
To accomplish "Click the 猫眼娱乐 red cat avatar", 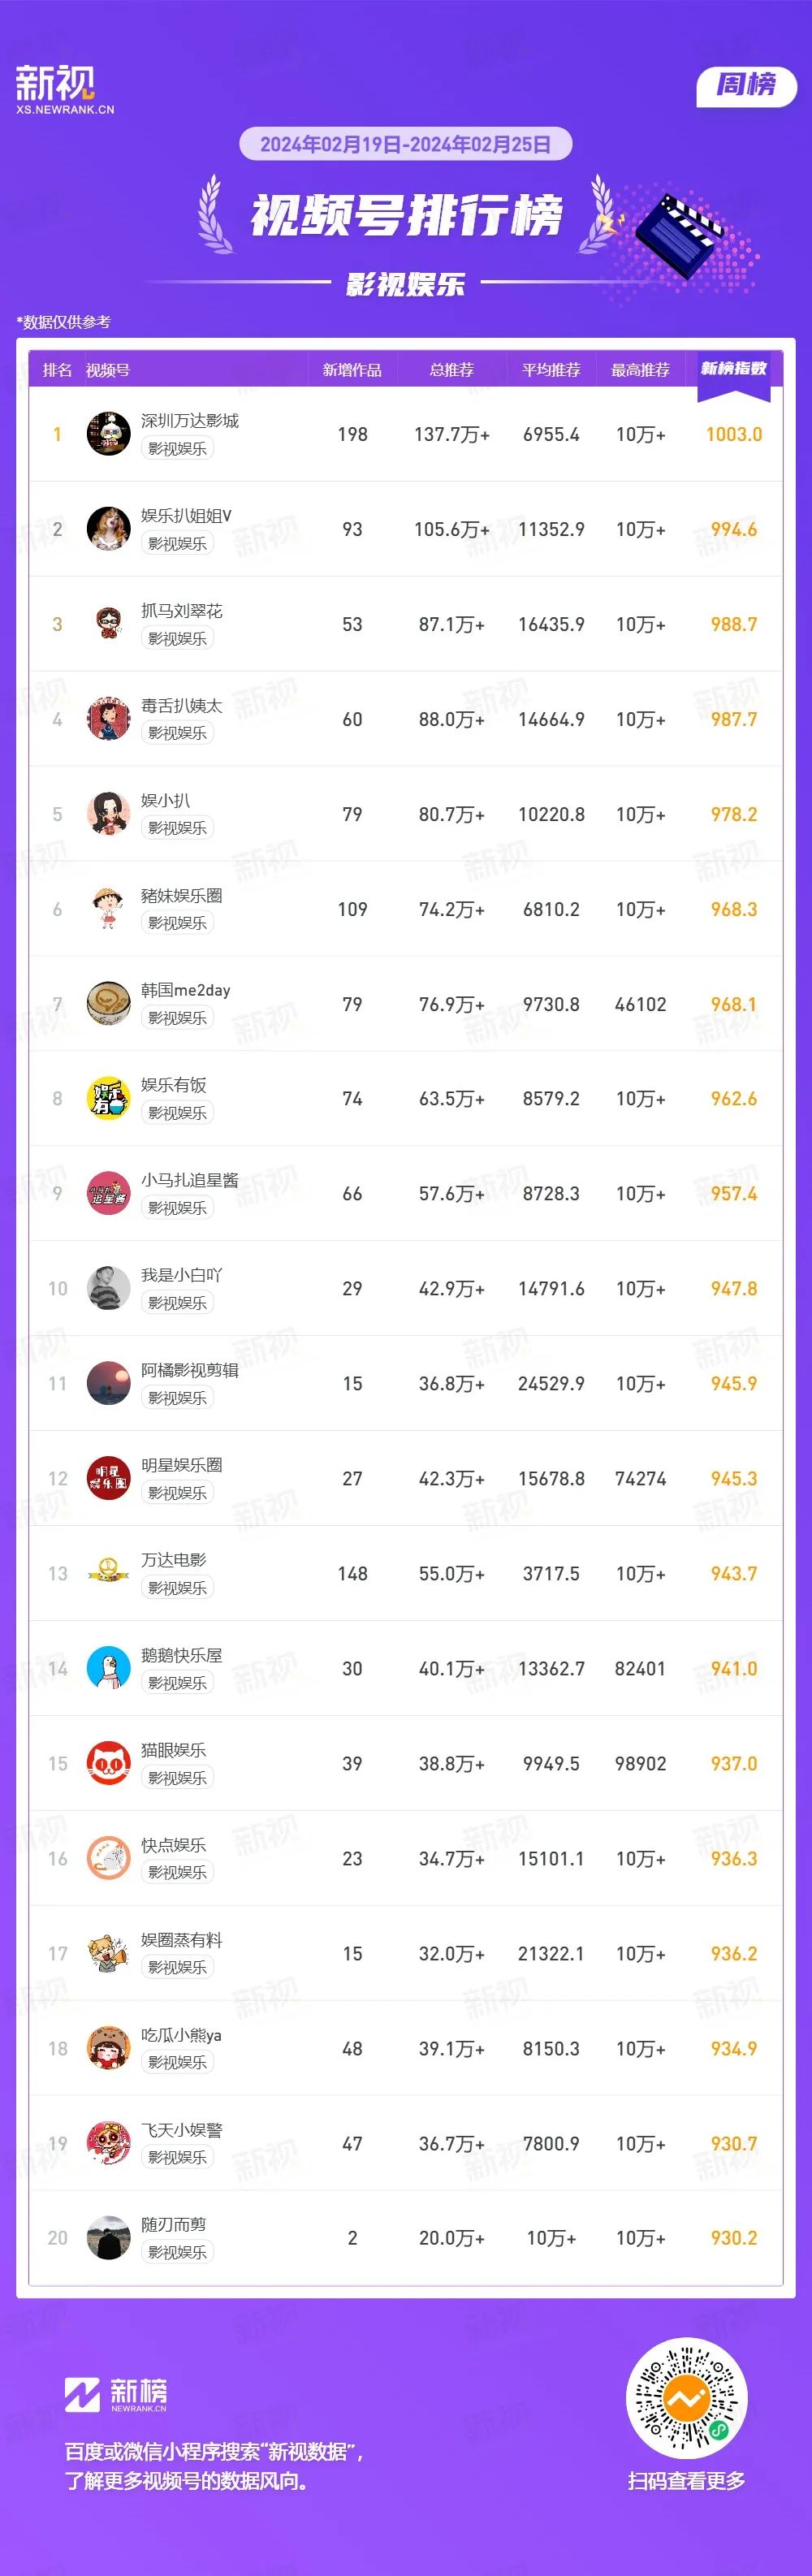I will point(108,1764).
